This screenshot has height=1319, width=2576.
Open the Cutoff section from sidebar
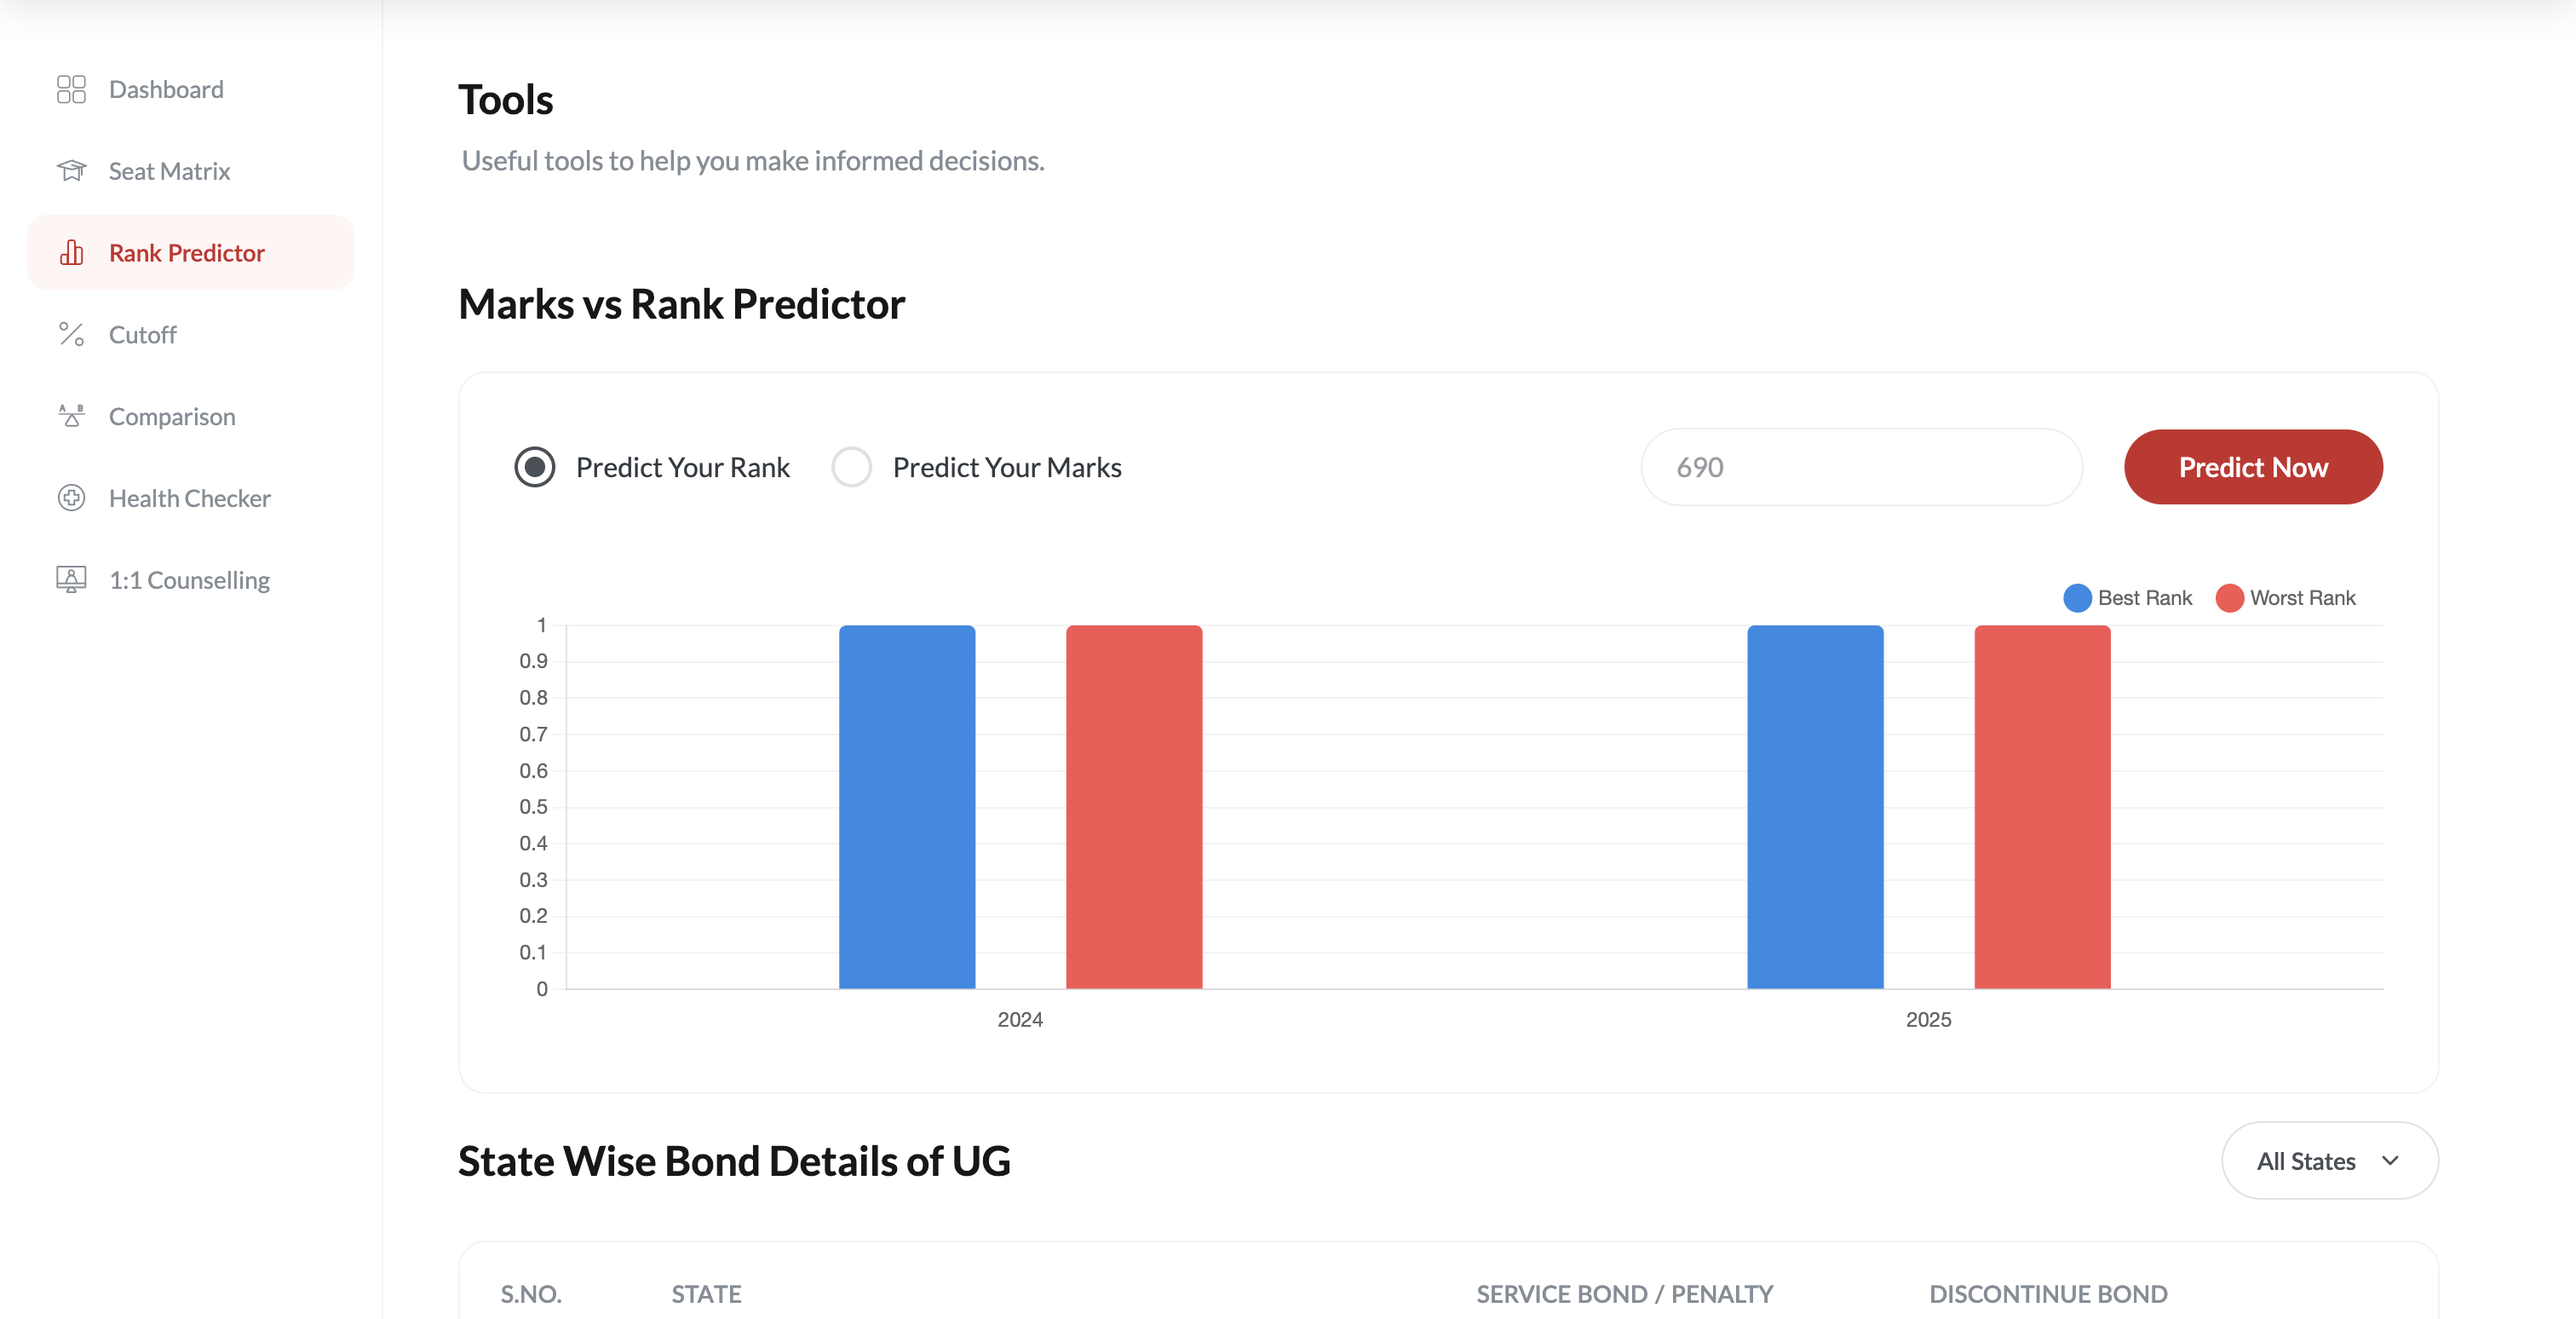coord(142,334)
